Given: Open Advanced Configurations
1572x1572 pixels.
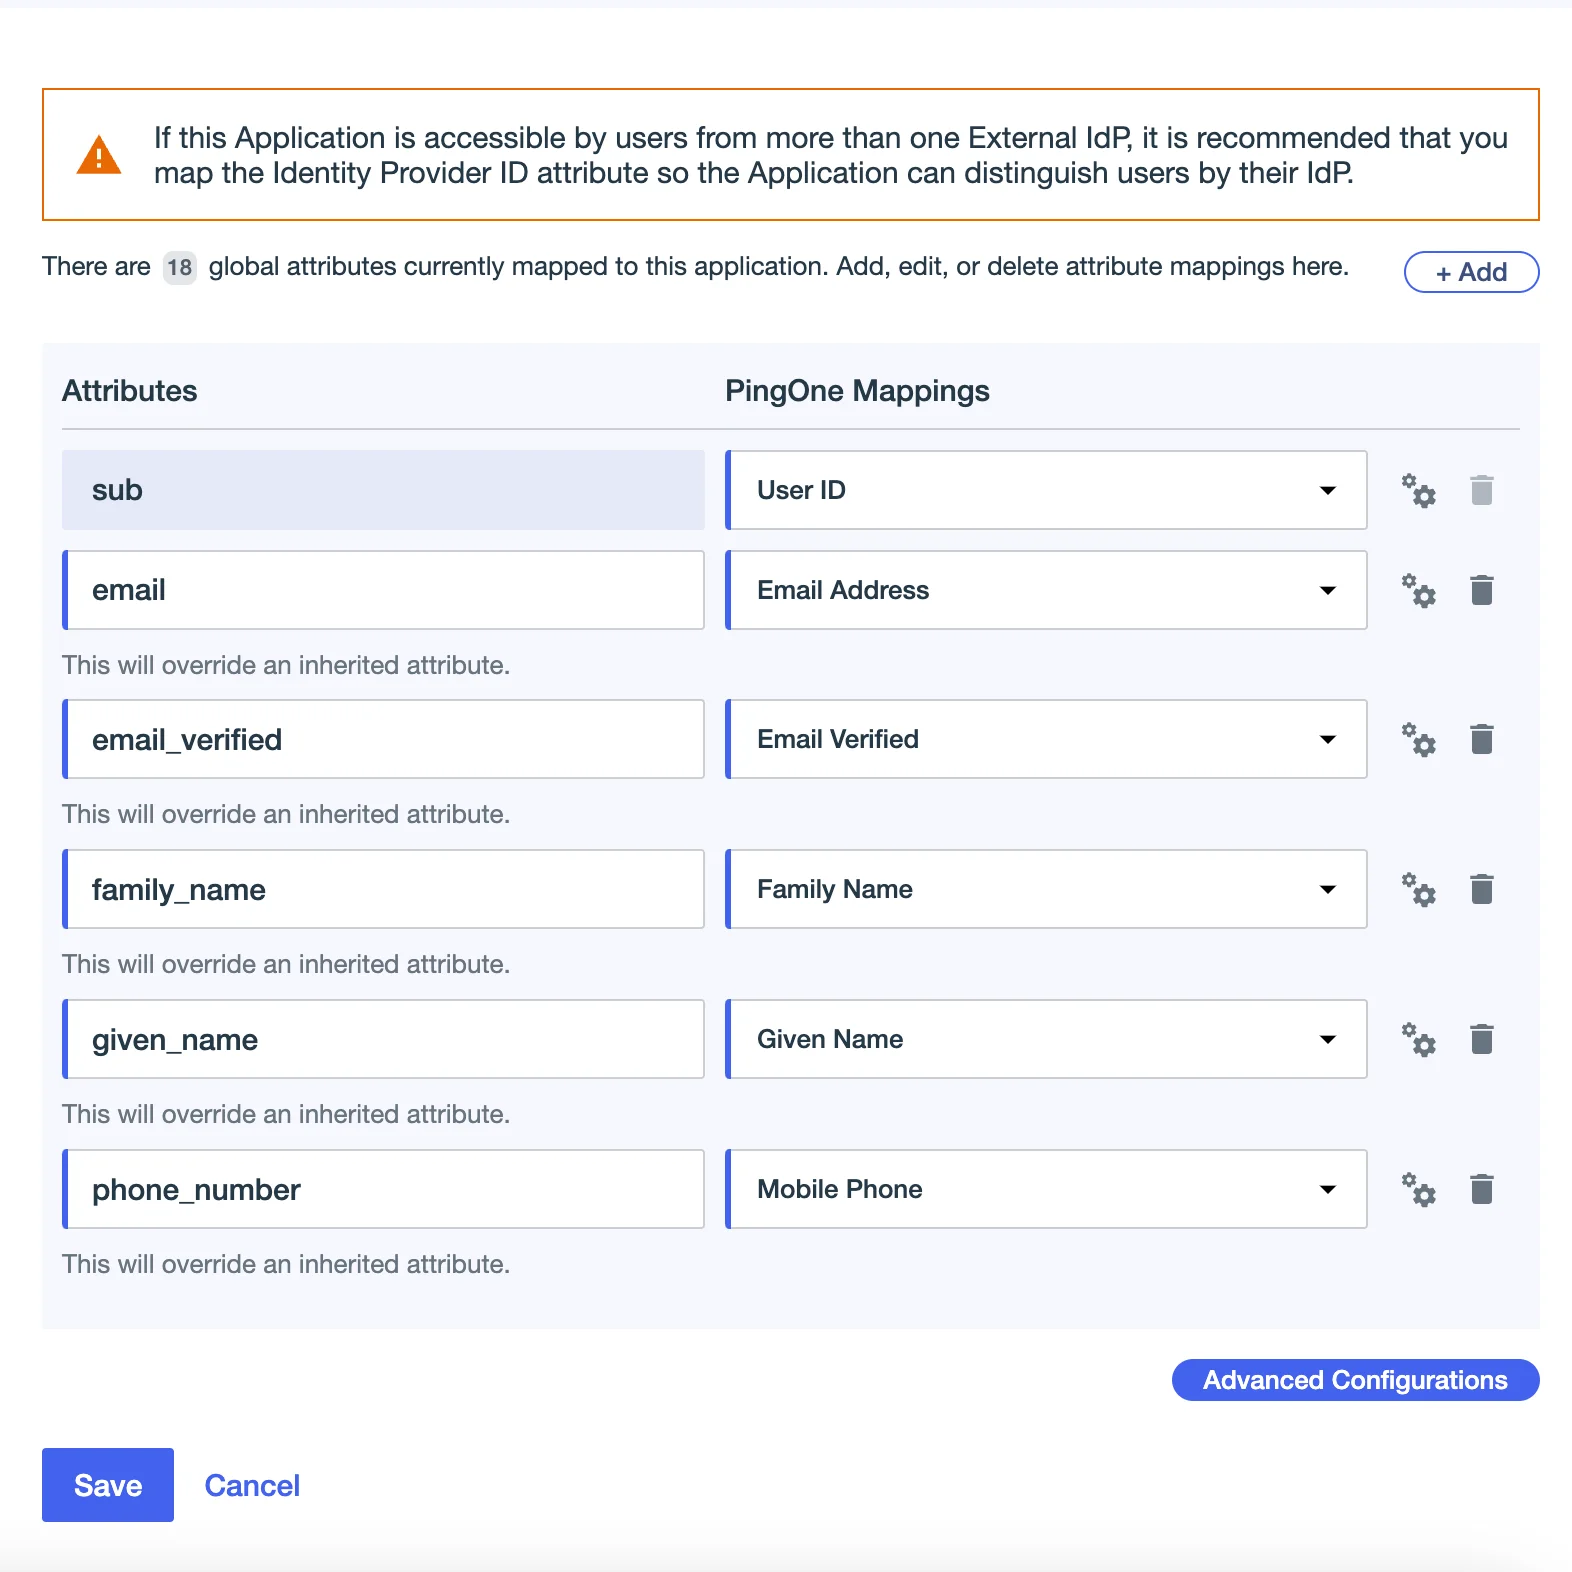Looking at the screenshot, I should pyautogui.click(x=1355, y=1380).
